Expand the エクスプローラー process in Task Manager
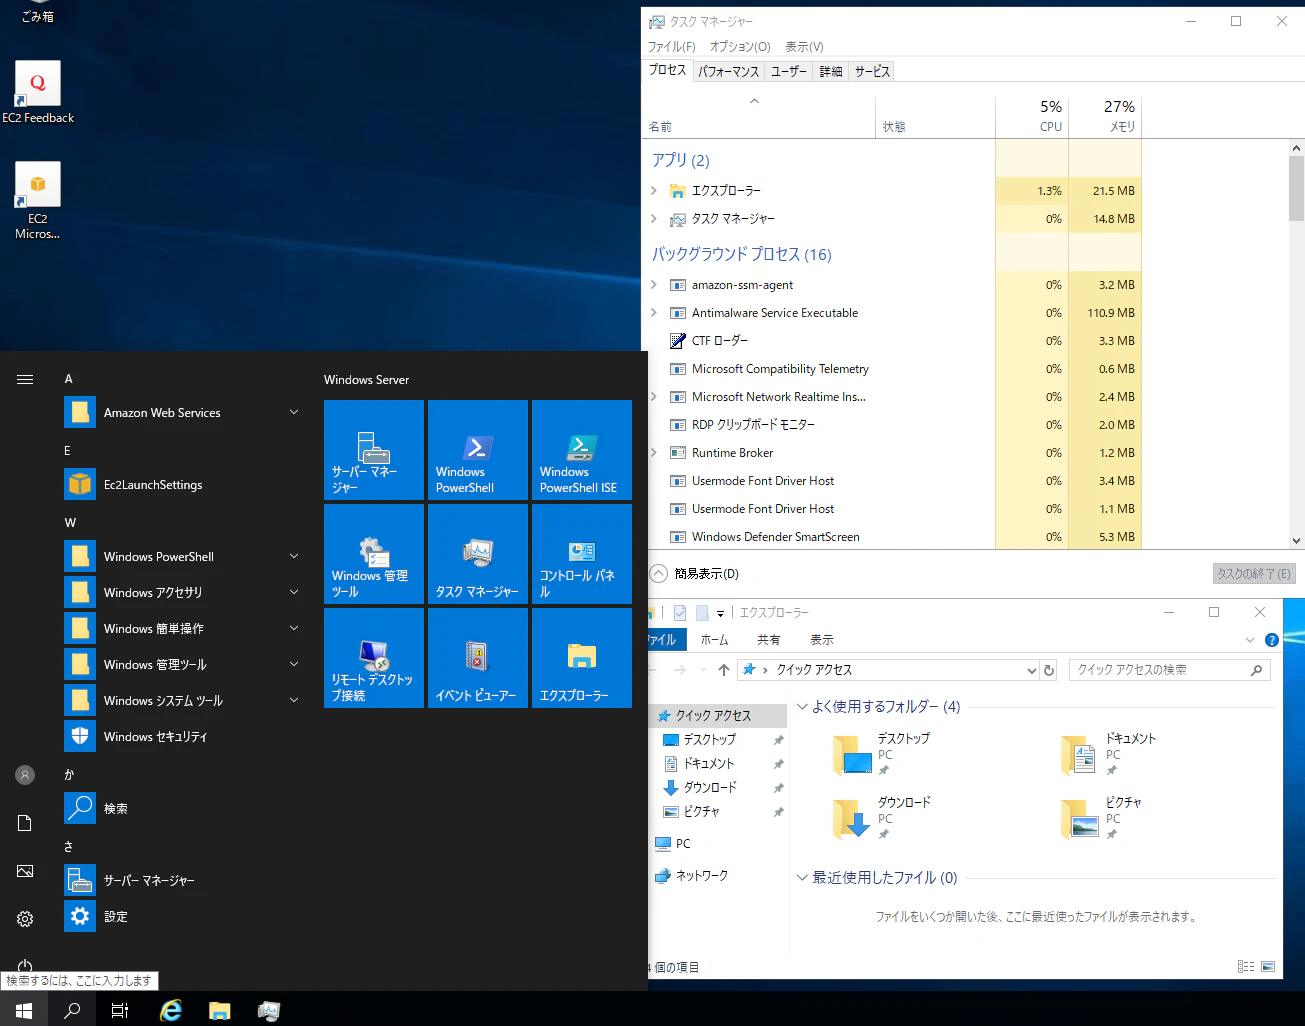The width and height of the screenshot is (1305, 1026). [x=654, y=190]
